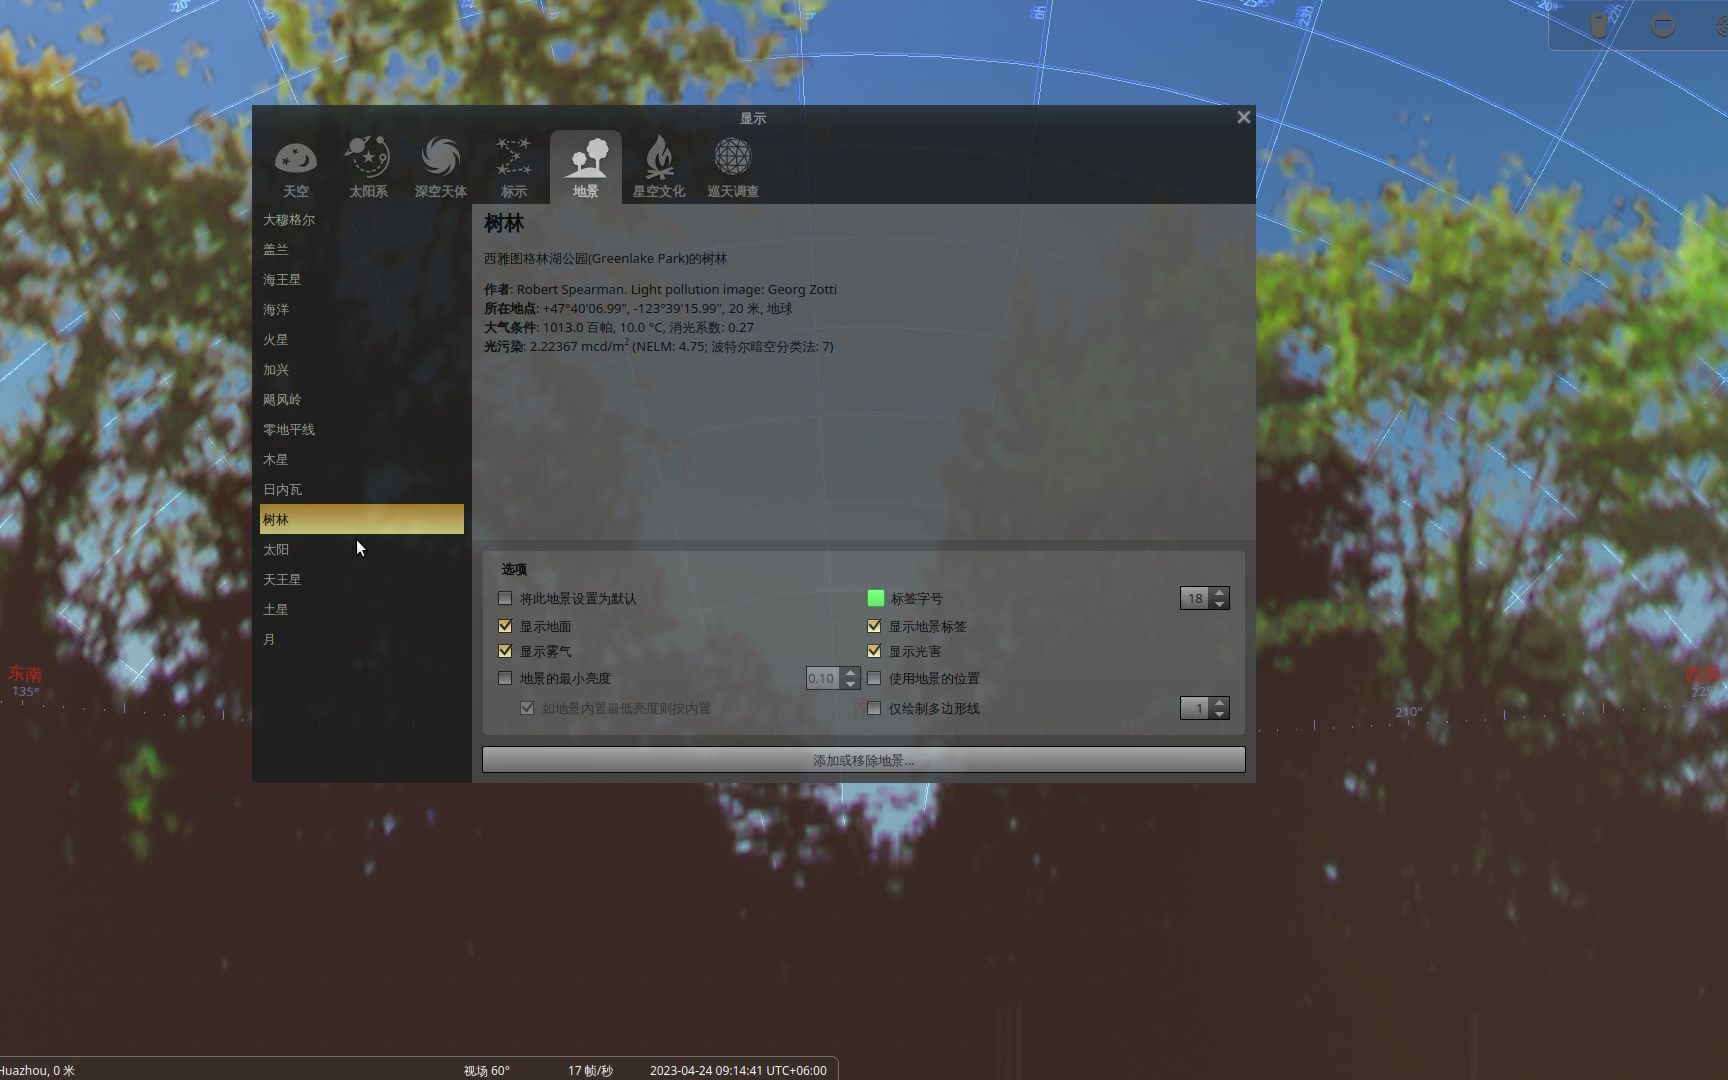Viewport: 1728px width, 1080px height.
Task: Enable 使用地景的位置 checkbox
Action: 874,678
